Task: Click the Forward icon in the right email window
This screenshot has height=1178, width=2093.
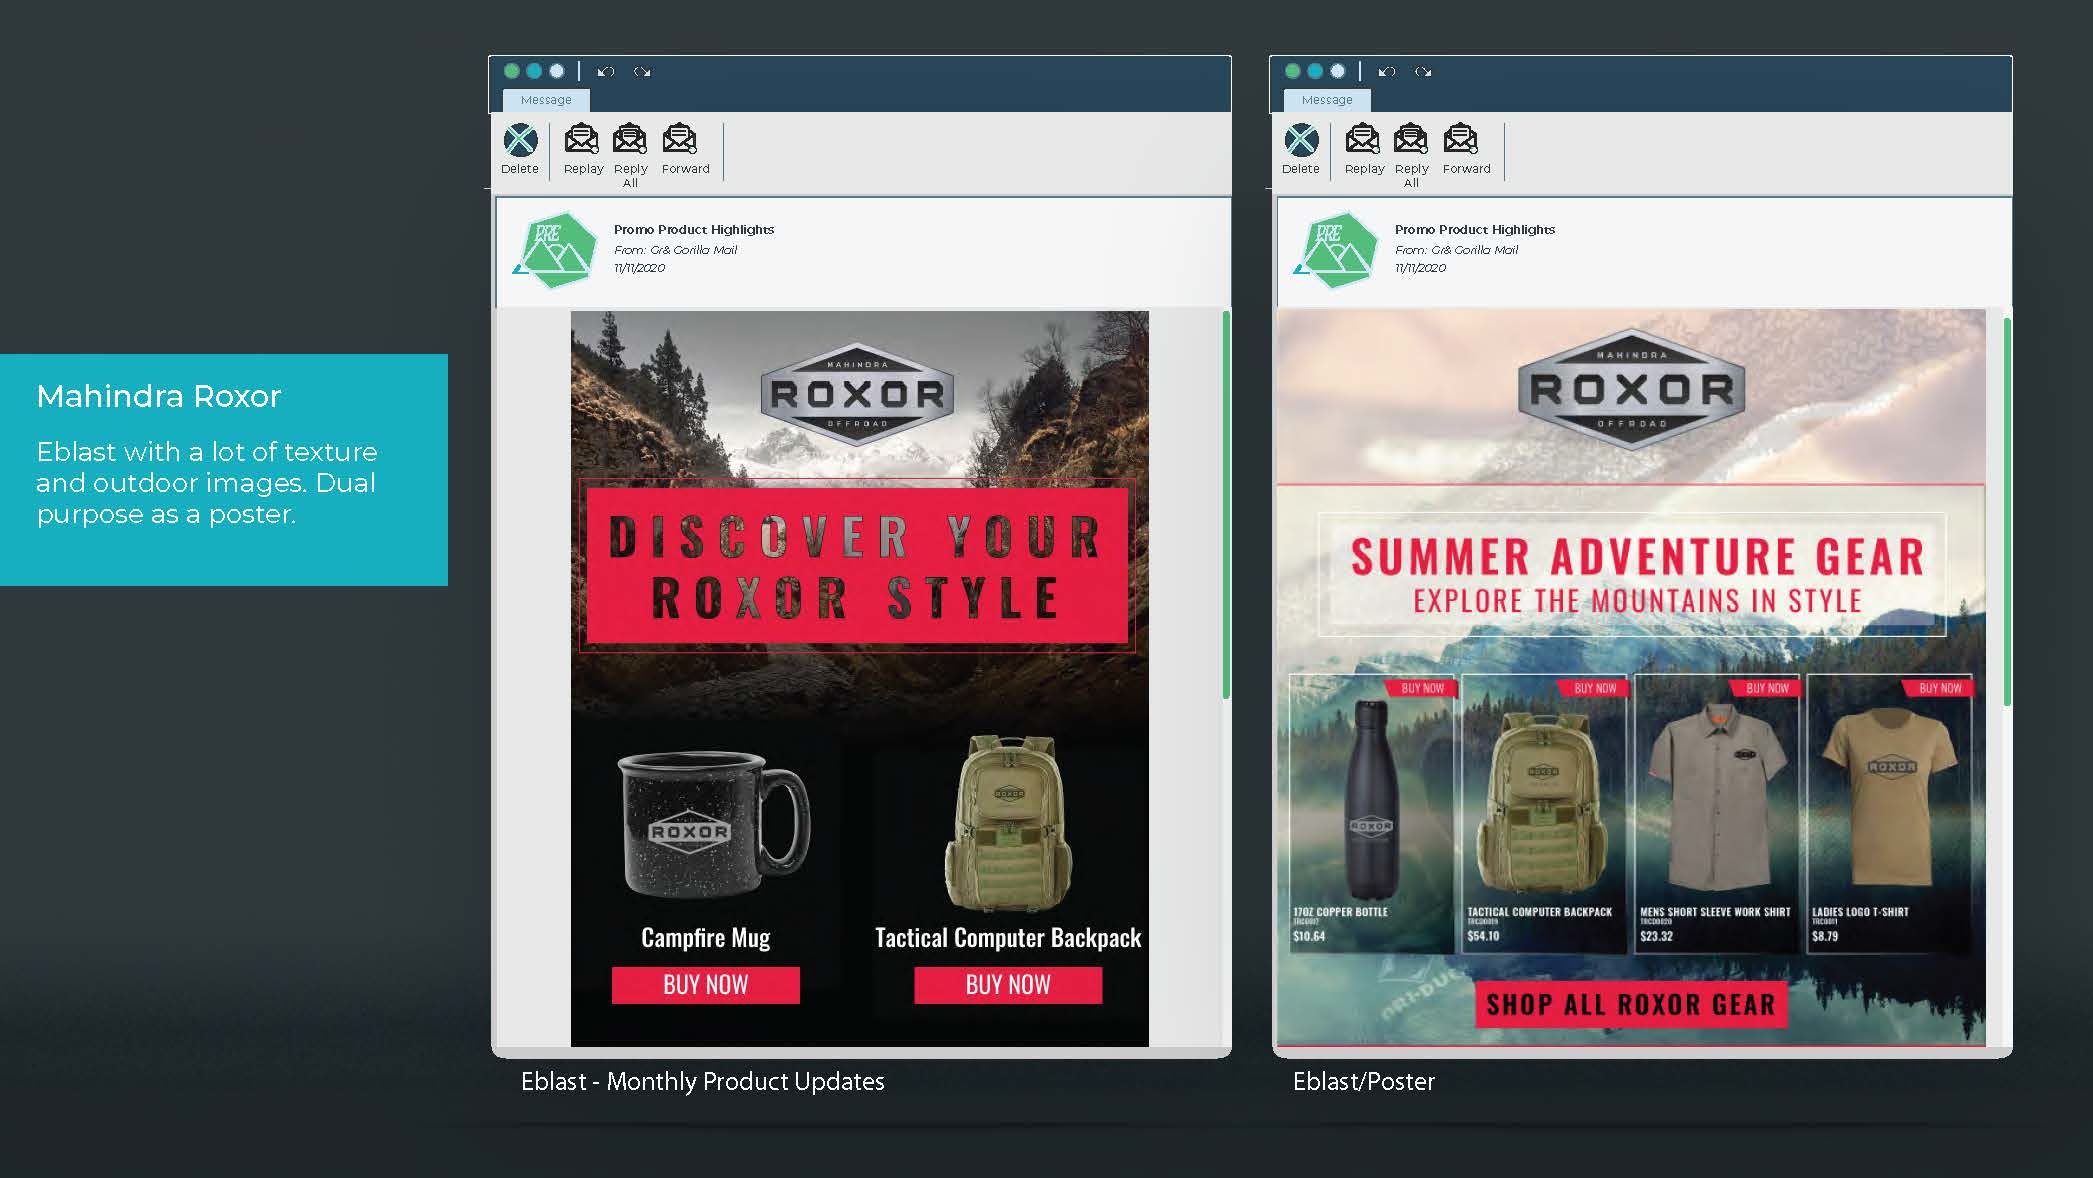Action: (1461, 139)
